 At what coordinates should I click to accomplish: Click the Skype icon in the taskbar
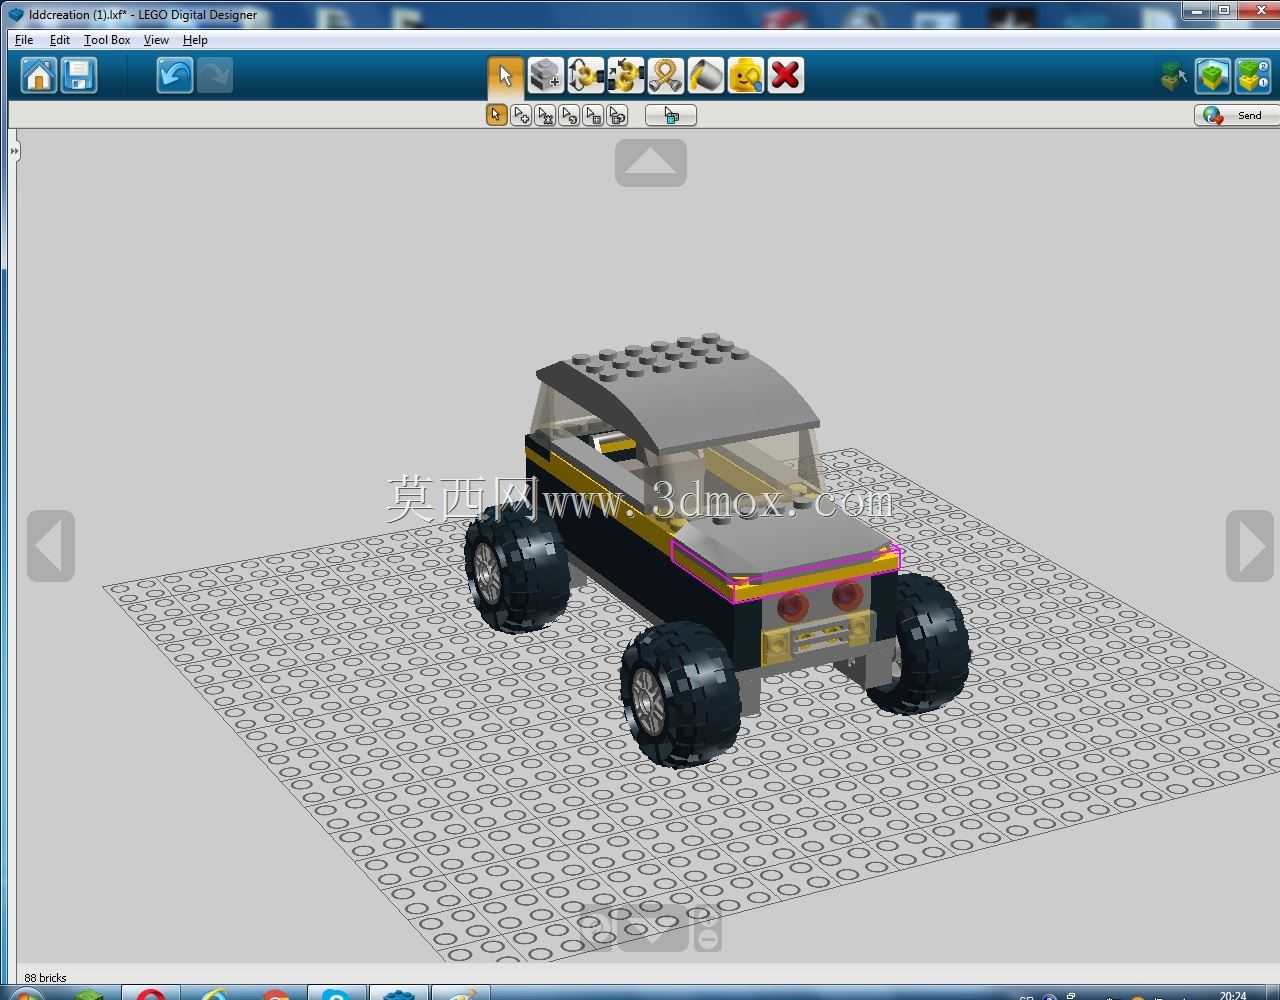(x=336, y=995)
